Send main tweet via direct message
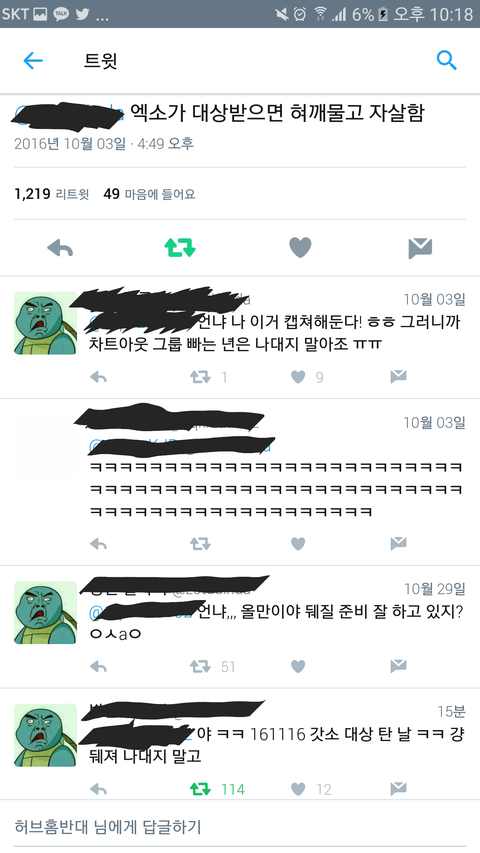This screenshot has width=480, height=853. (x=420, y=248)
